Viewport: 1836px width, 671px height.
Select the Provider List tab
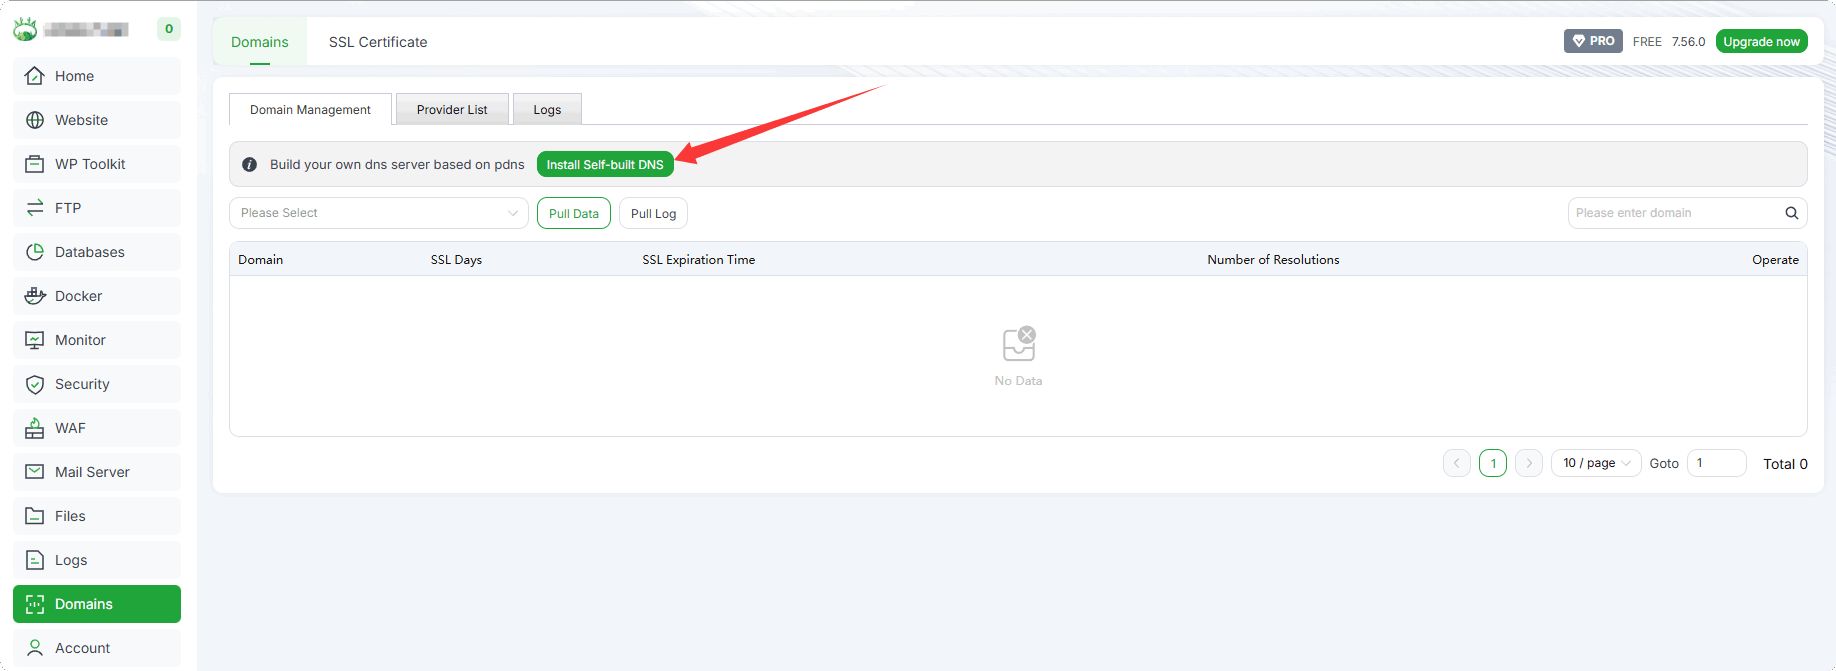coord(452,110)
